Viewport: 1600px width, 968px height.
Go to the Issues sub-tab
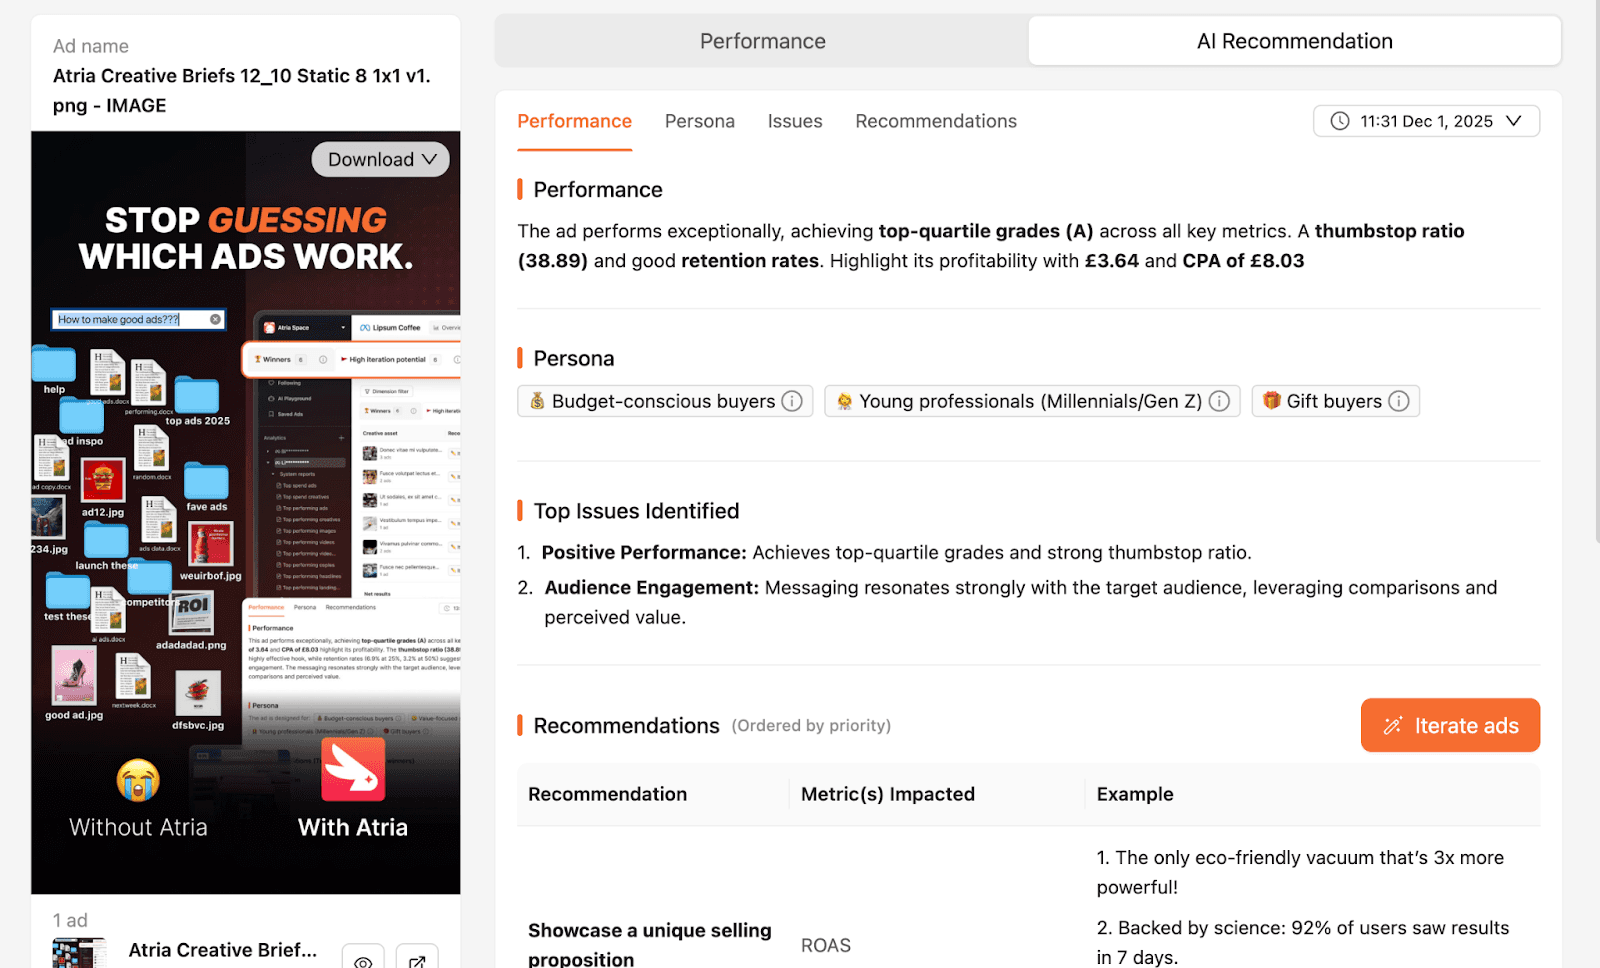pos(795,121)
